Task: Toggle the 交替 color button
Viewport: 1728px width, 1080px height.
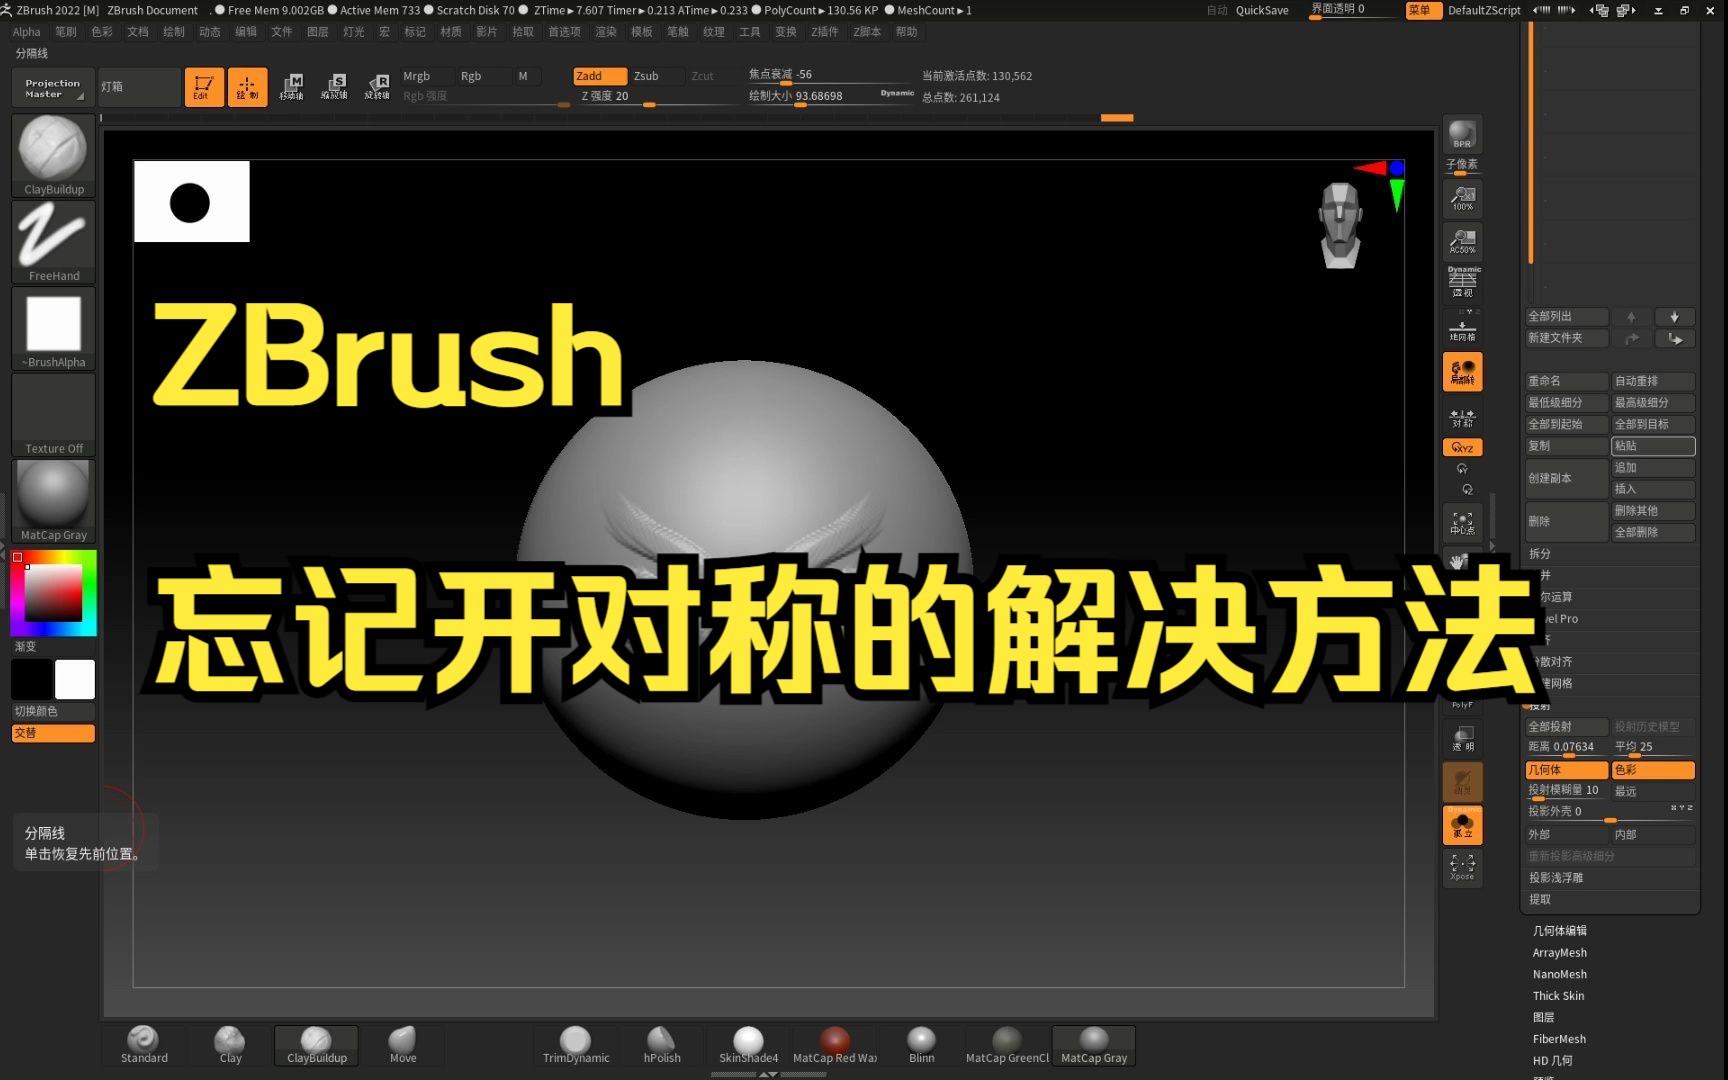Action: (x=53, y=733)
